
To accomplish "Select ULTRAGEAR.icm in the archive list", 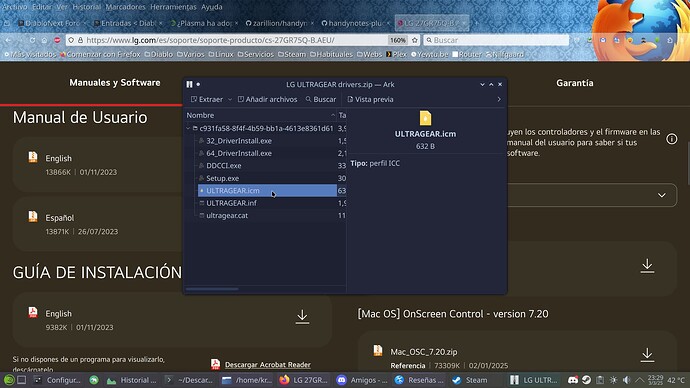I will [x=267, y=190].
